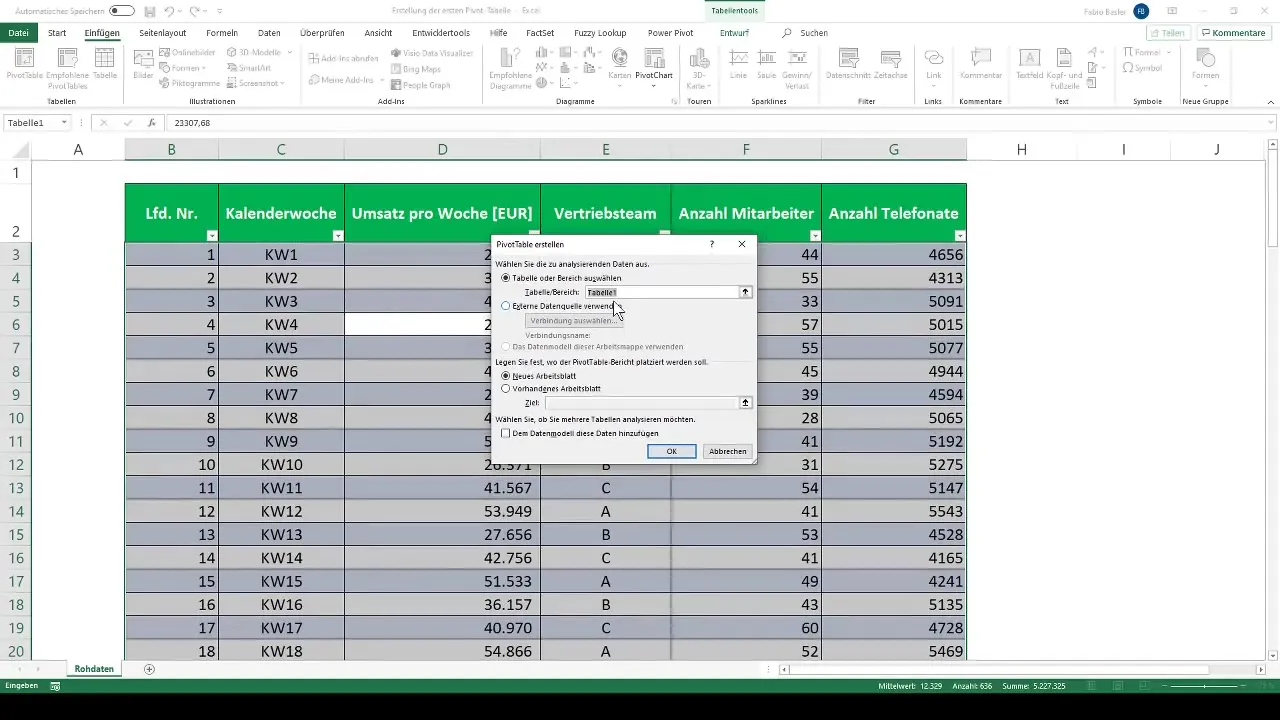Click Abbrechen in PivotTable dialog
Viewport: 1280px width, 720px height.
tap(728, 451)
